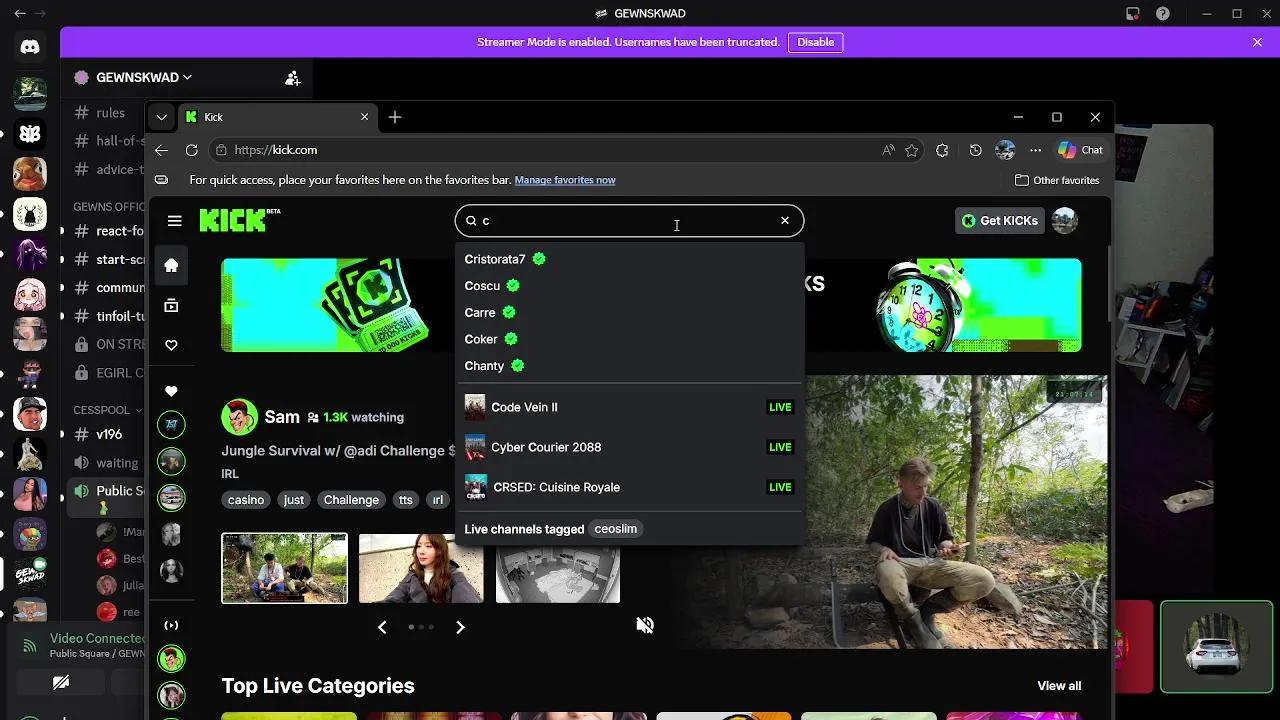Click the Challenge tag
This screenshot has height=720, width=1280.
pos(351,500)
